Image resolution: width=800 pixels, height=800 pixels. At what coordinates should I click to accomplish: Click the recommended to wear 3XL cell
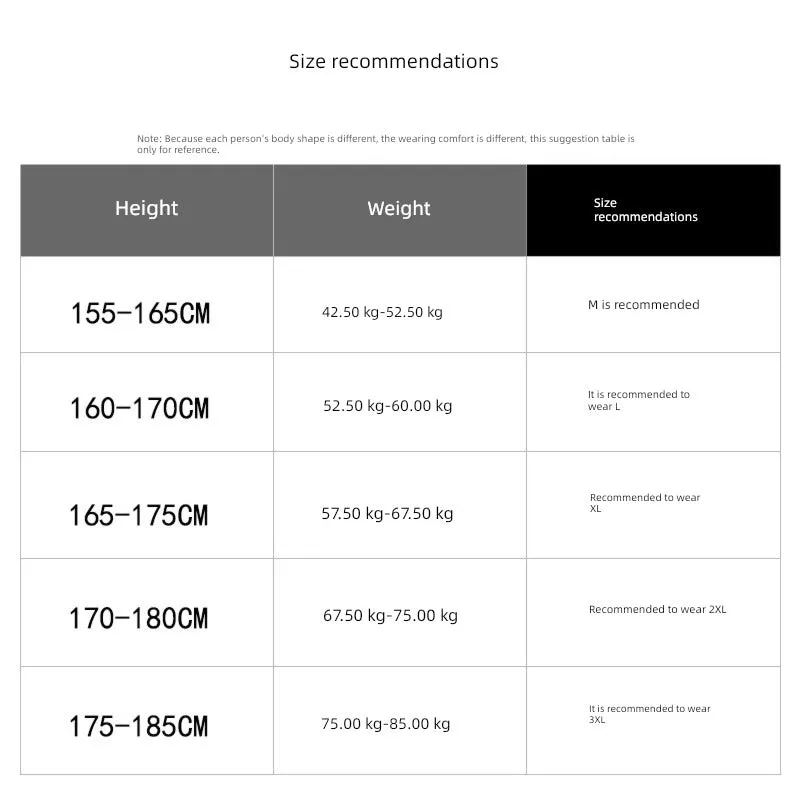[653, 720]
